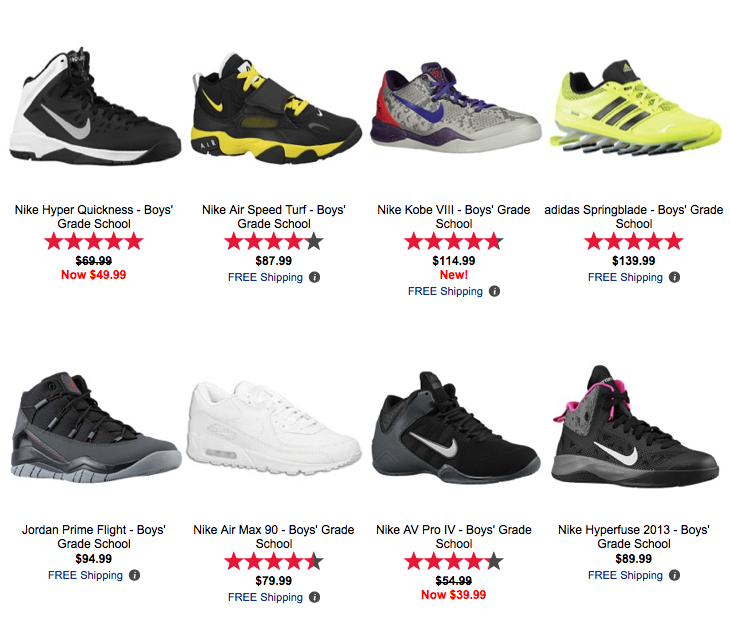
Task: Click info icon beside Nike Air Speed Turf shipping
Action: [x=315, y=277]
